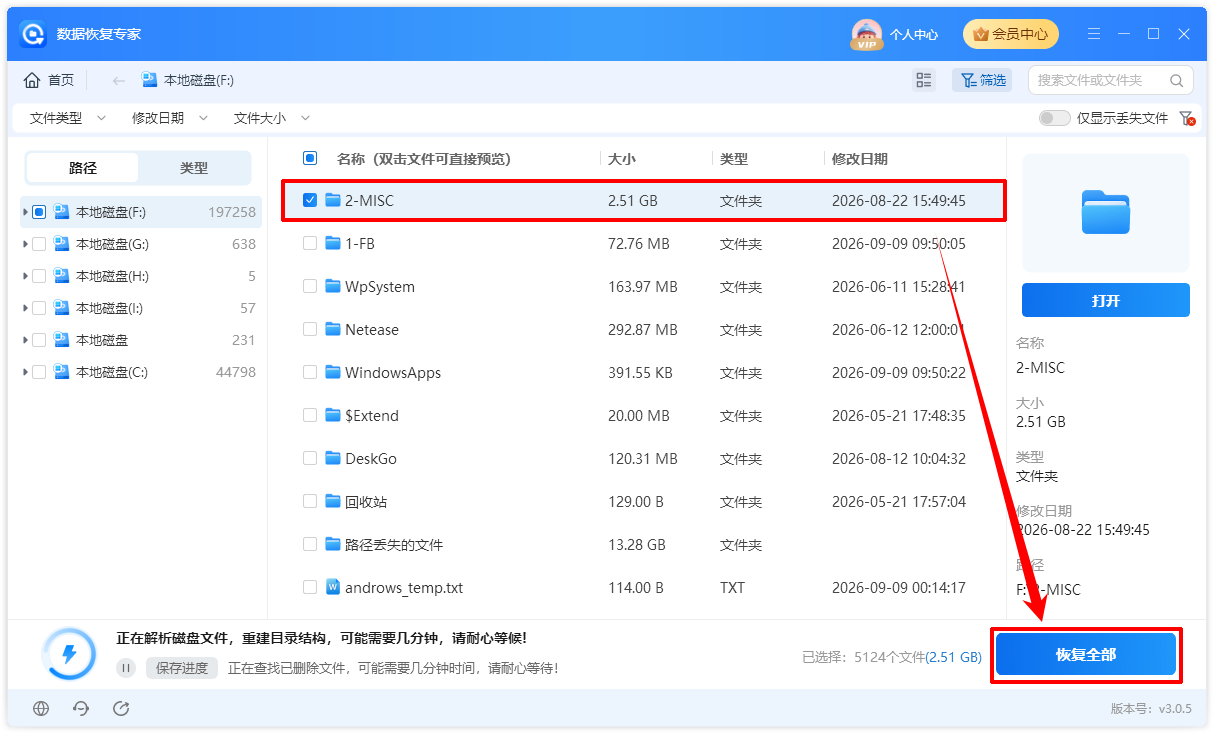The image size is (1214, 734).
Task: Click the disk icon for 本地磁盘(G:)
Action: (x=61, y=244)
